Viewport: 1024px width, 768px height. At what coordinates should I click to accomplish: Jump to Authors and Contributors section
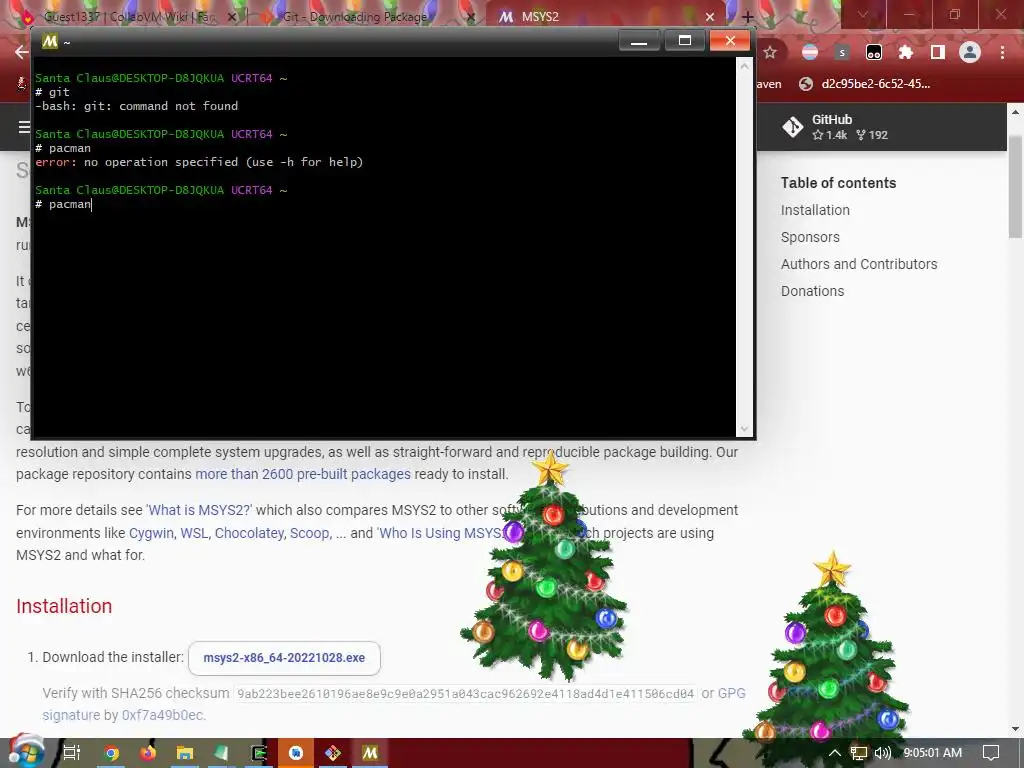pos(859,264)
